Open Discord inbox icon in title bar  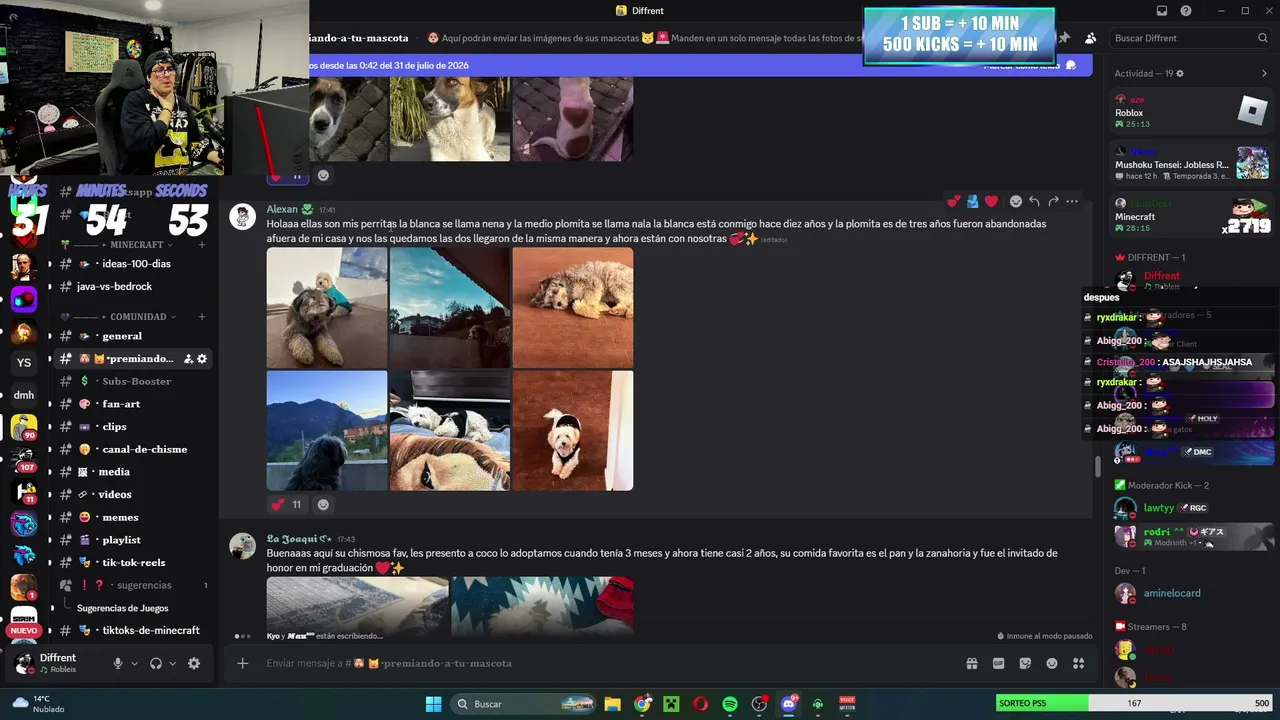point(1162,11)
